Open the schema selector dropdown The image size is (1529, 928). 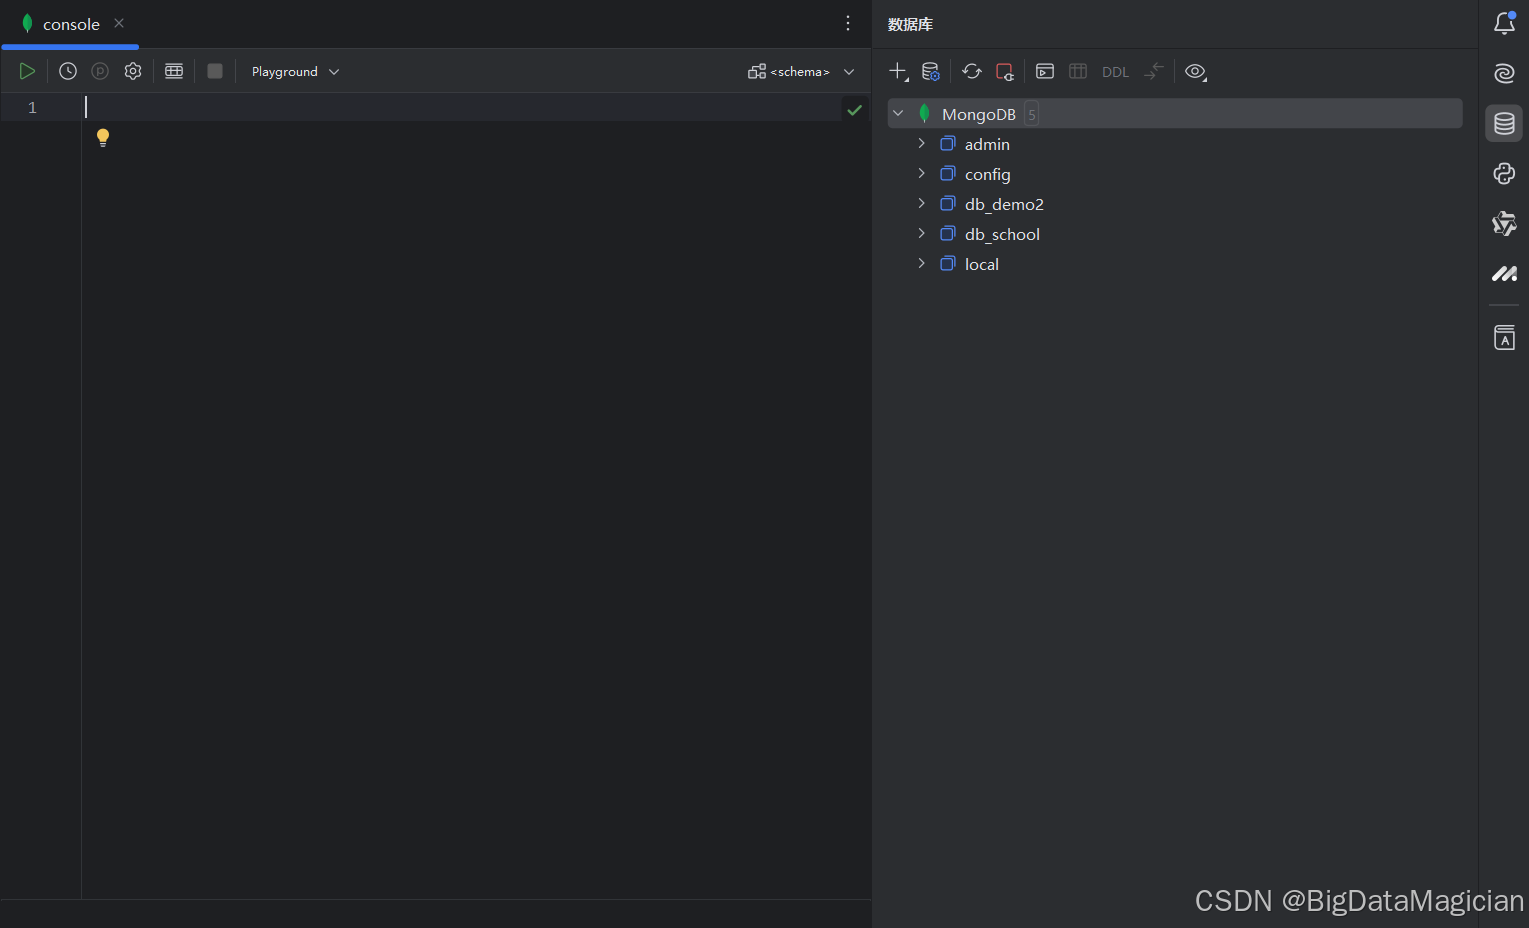tap(801, 72)
